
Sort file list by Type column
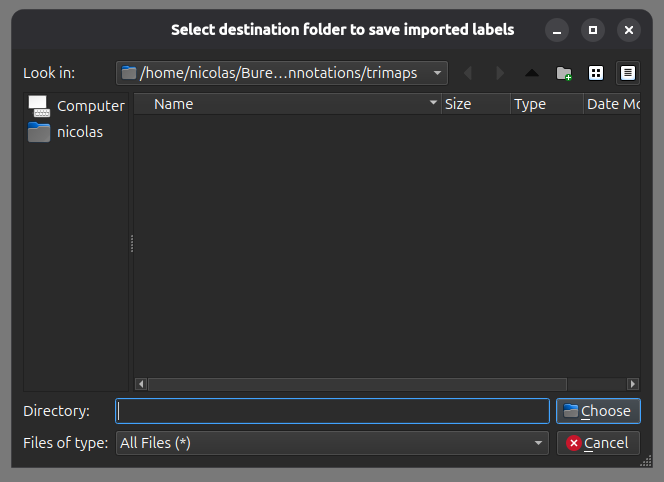(547, 104)
